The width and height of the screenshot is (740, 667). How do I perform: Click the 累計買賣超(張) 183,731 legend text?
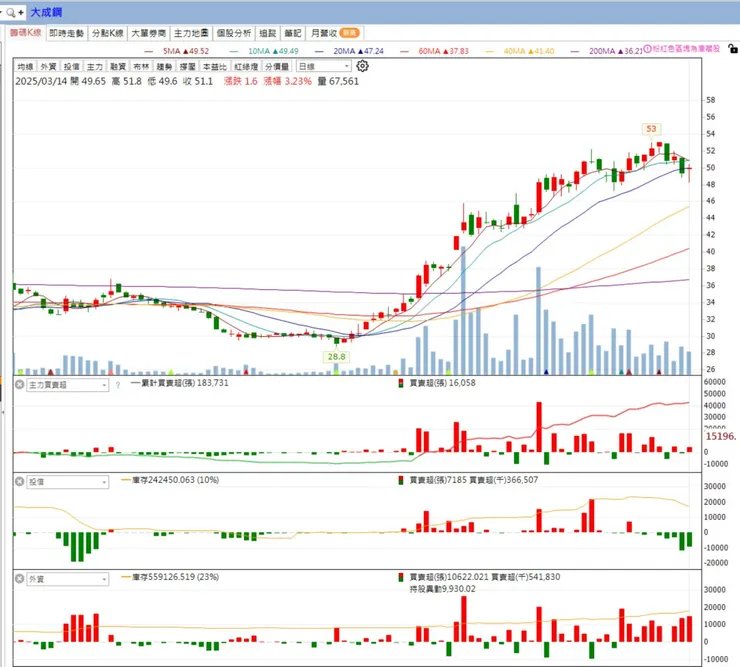pyautogui.click(x=180, y=383)
